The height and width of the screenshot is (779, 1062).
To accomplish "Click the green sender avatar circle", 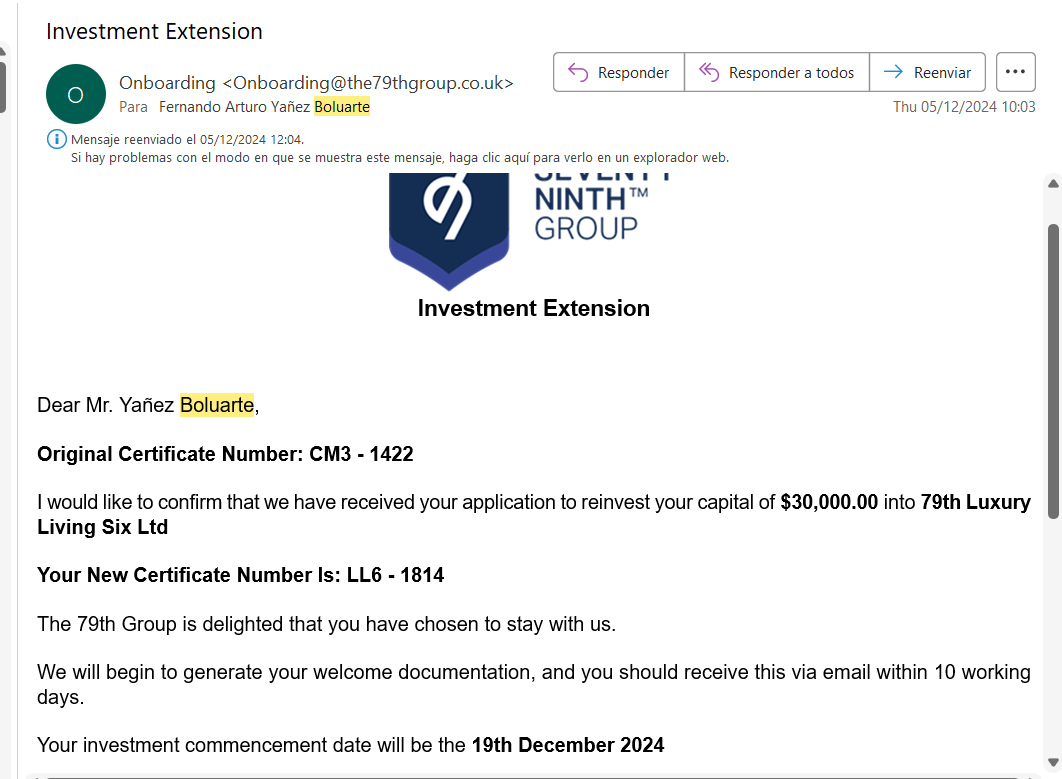I will click(75, 94).
